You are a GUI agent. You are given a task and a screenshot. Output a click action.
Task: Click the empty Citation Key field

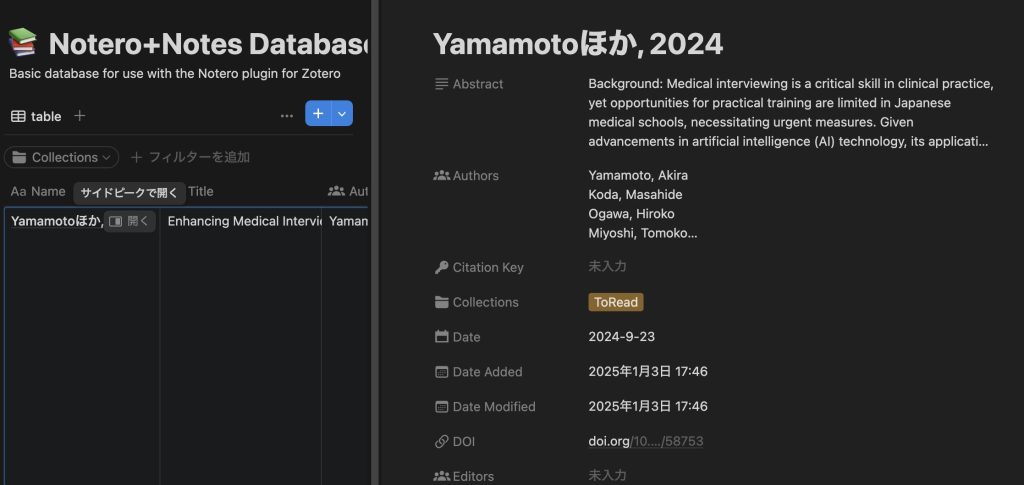point(607,267)
